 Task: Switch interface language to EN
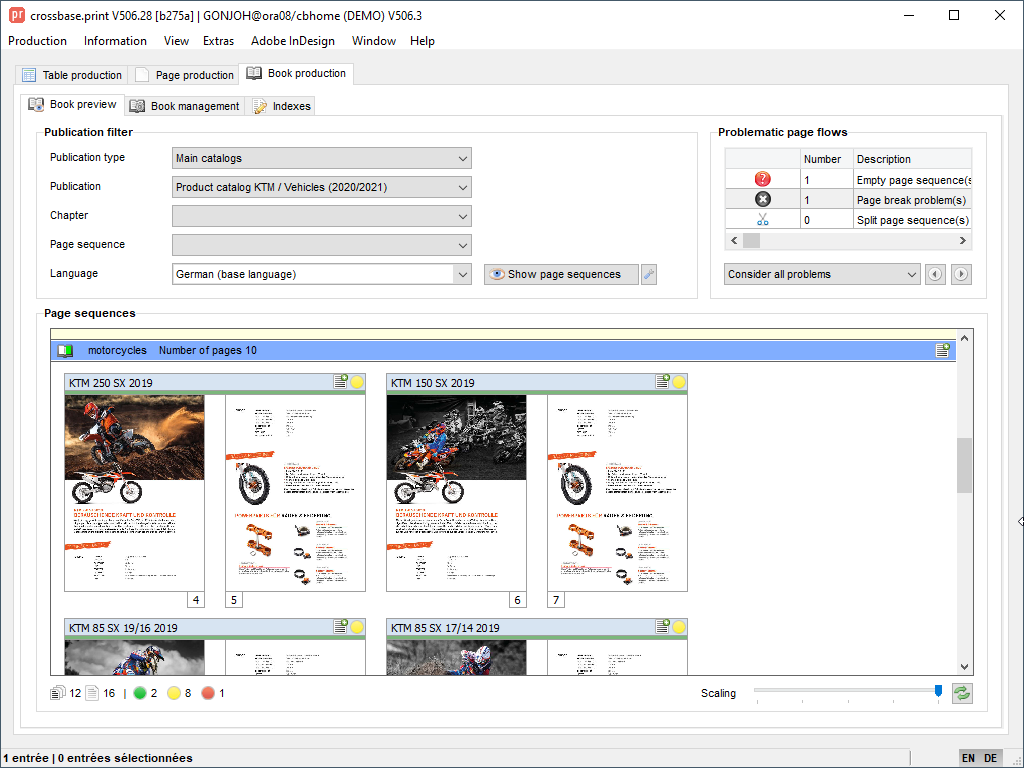(968, 758)
